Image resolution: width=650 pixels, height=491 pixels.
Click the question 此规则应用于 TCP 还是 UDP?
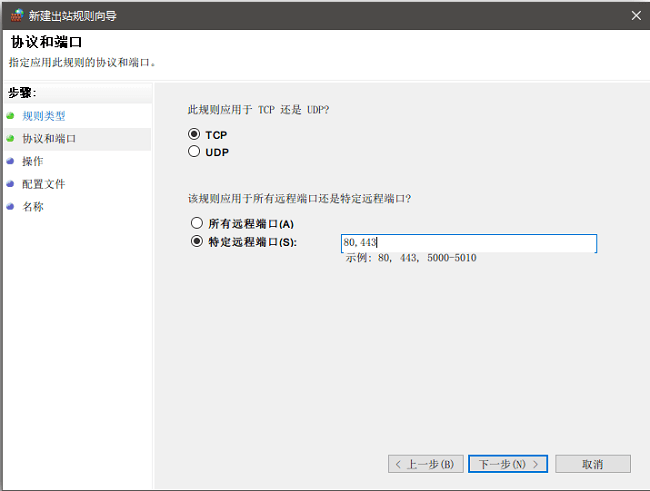(258, 110)
